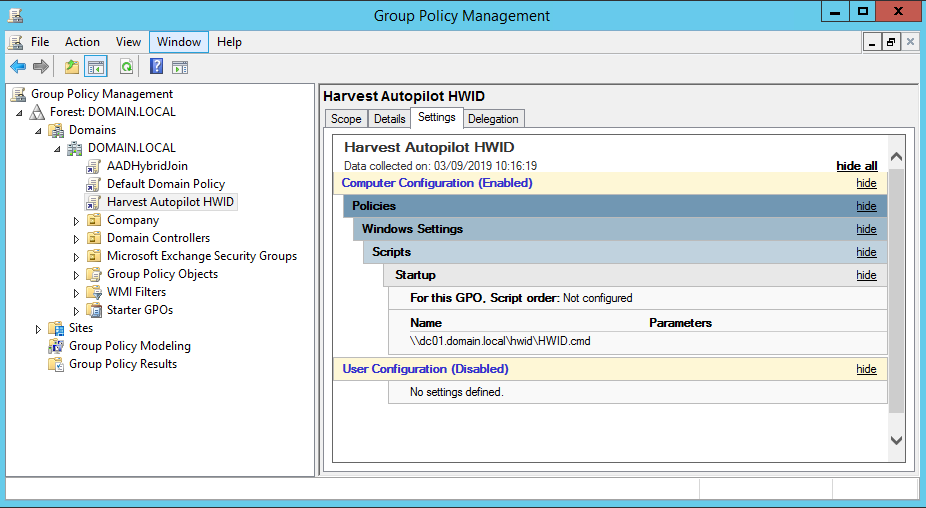Click the report vertical scrollbar thumb
The image size is (926, 508).
click(x=896, y=290)
